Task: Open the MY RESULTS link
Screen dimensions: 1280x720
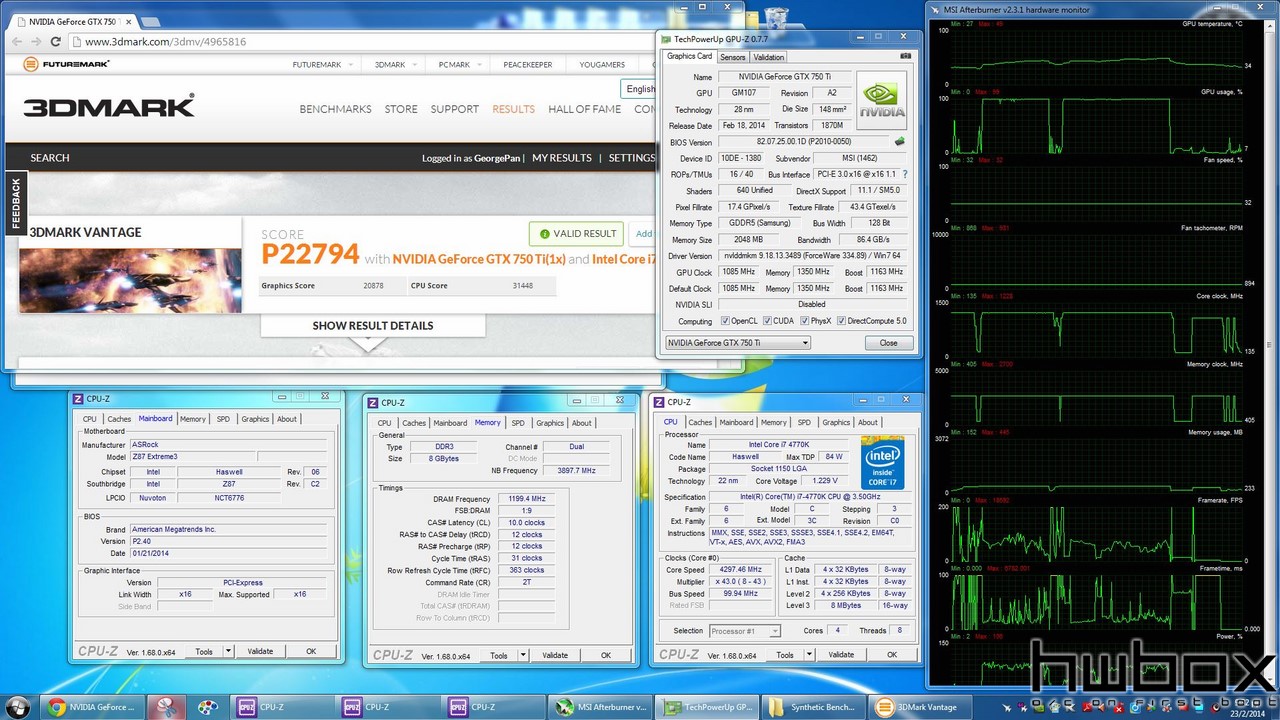Action: pos(562,158)
